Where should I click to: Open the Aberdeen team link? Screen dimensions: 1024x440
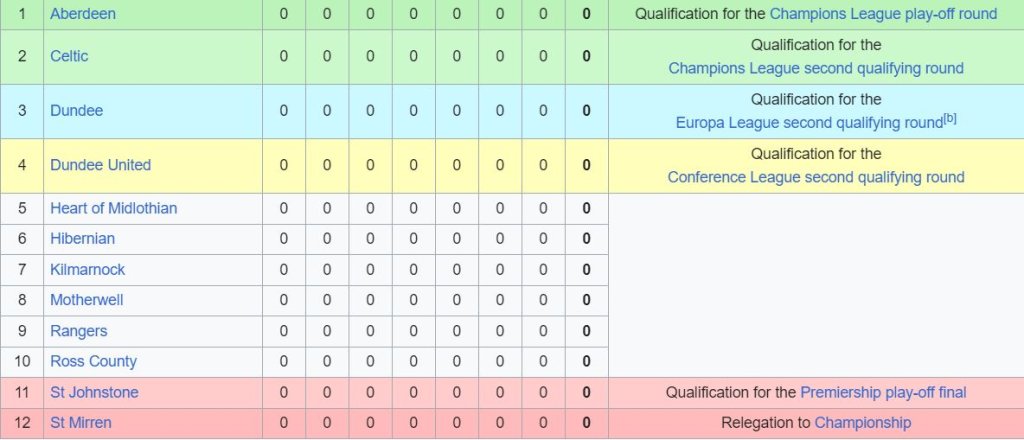83,14
